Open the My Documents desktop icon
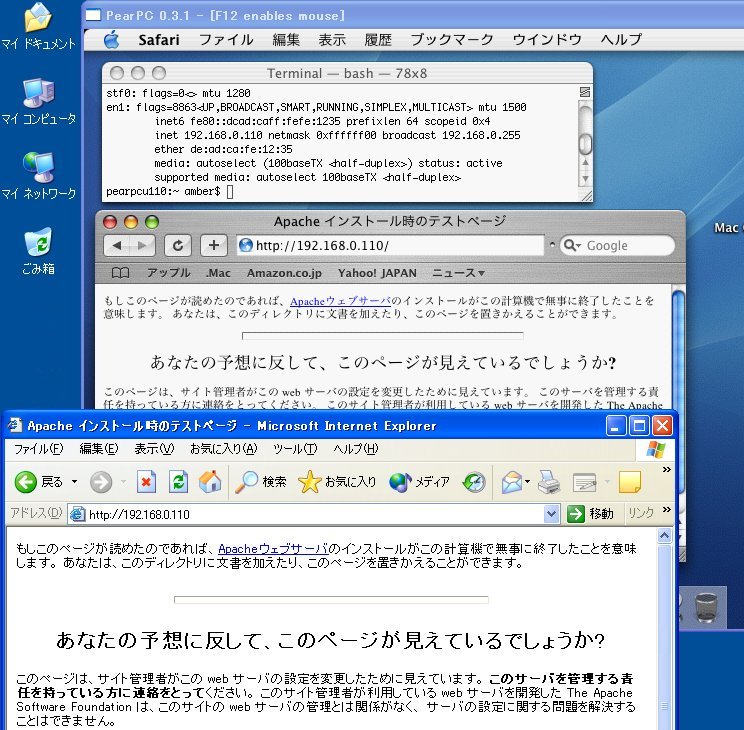Screen dimensions: 744x730 38,27
